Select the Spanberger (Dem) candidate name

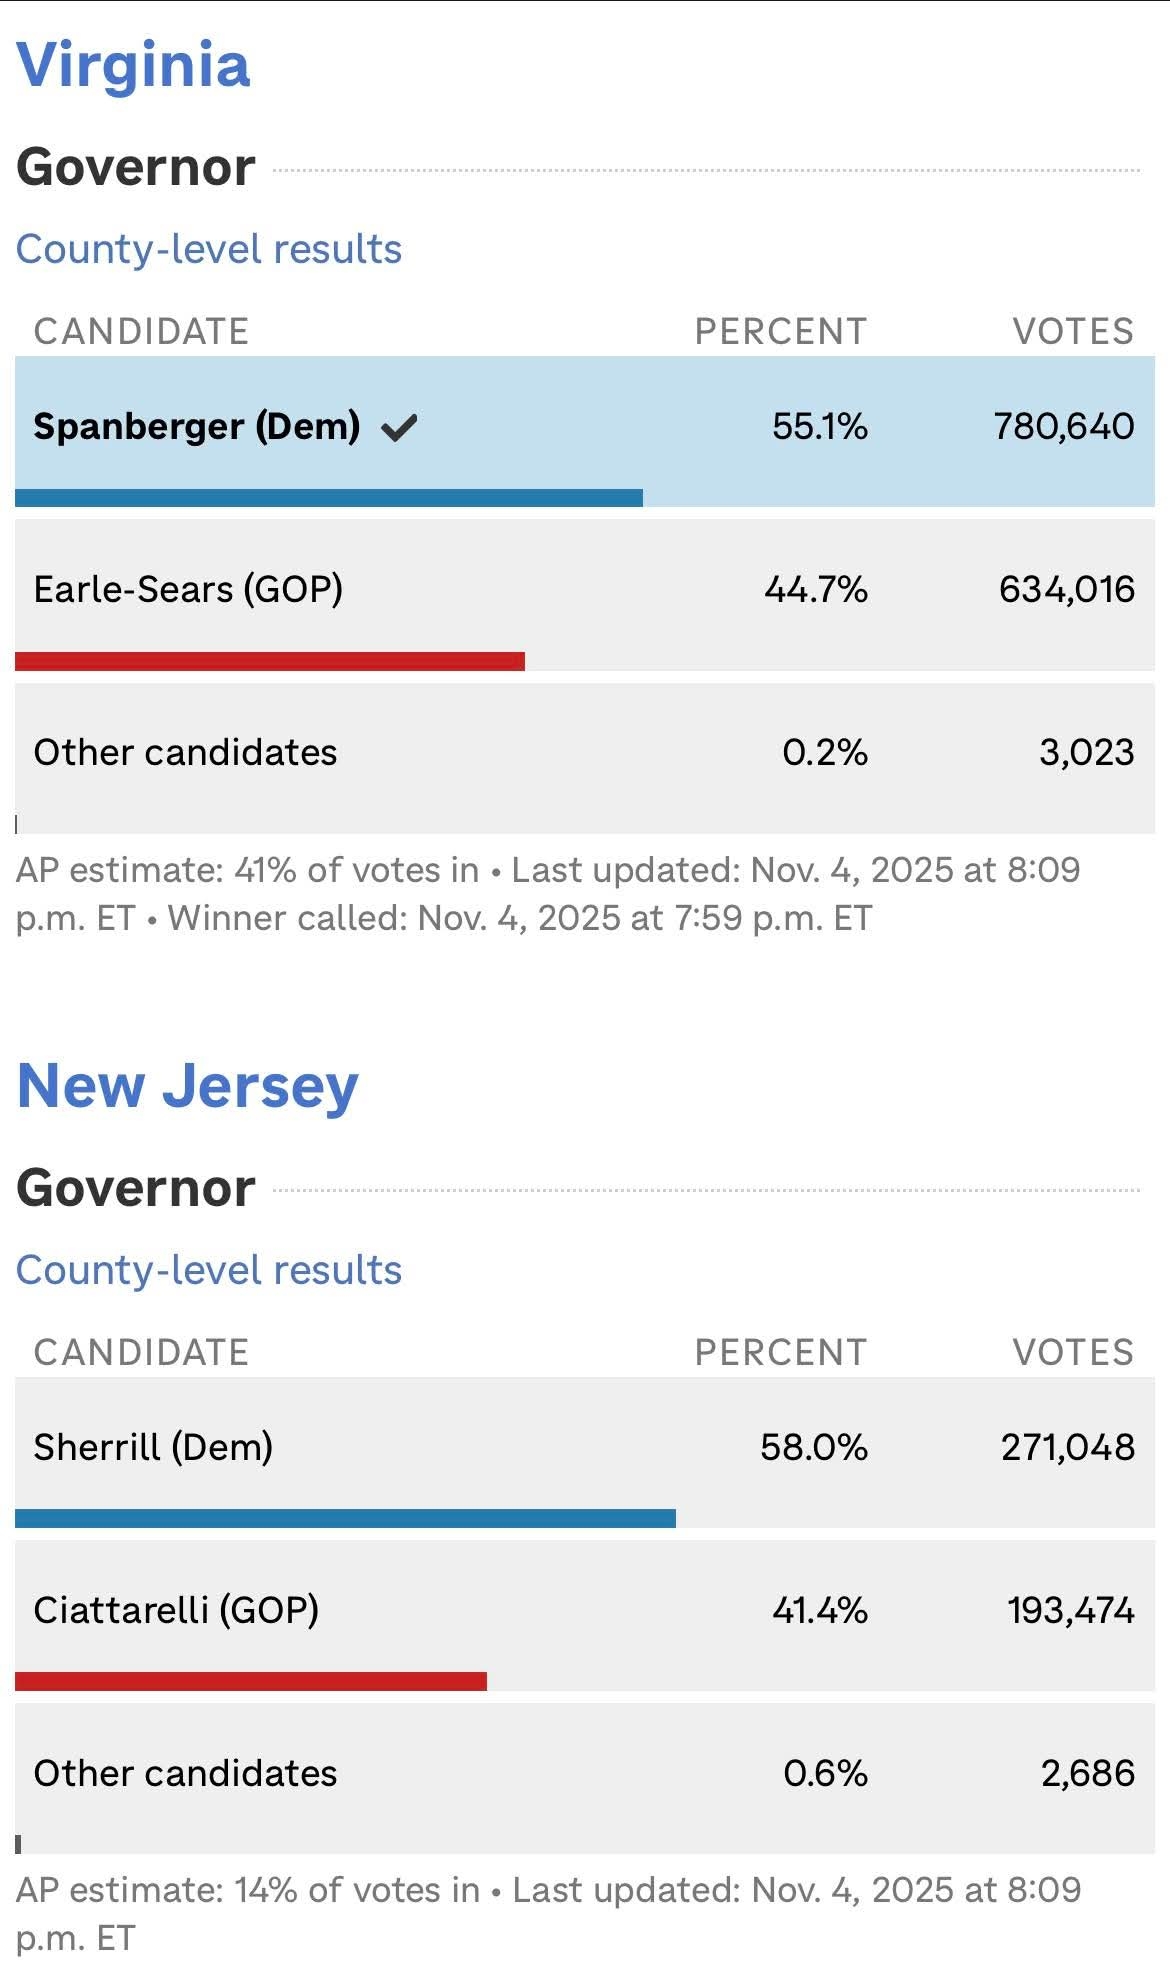tap(196, 426)
